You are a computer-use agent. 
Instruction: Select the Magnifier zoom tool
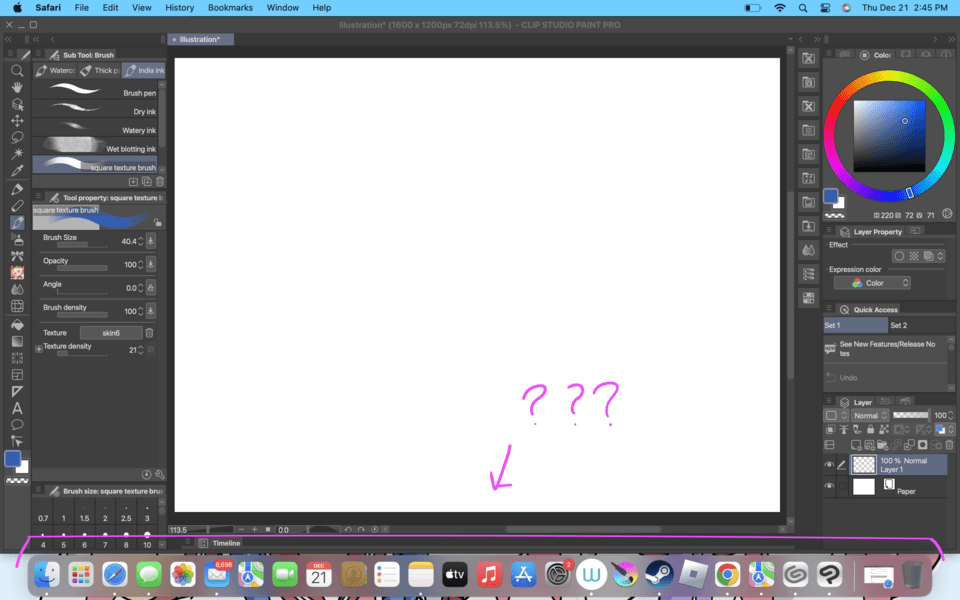pyautogui.click(x=16, y=71)
